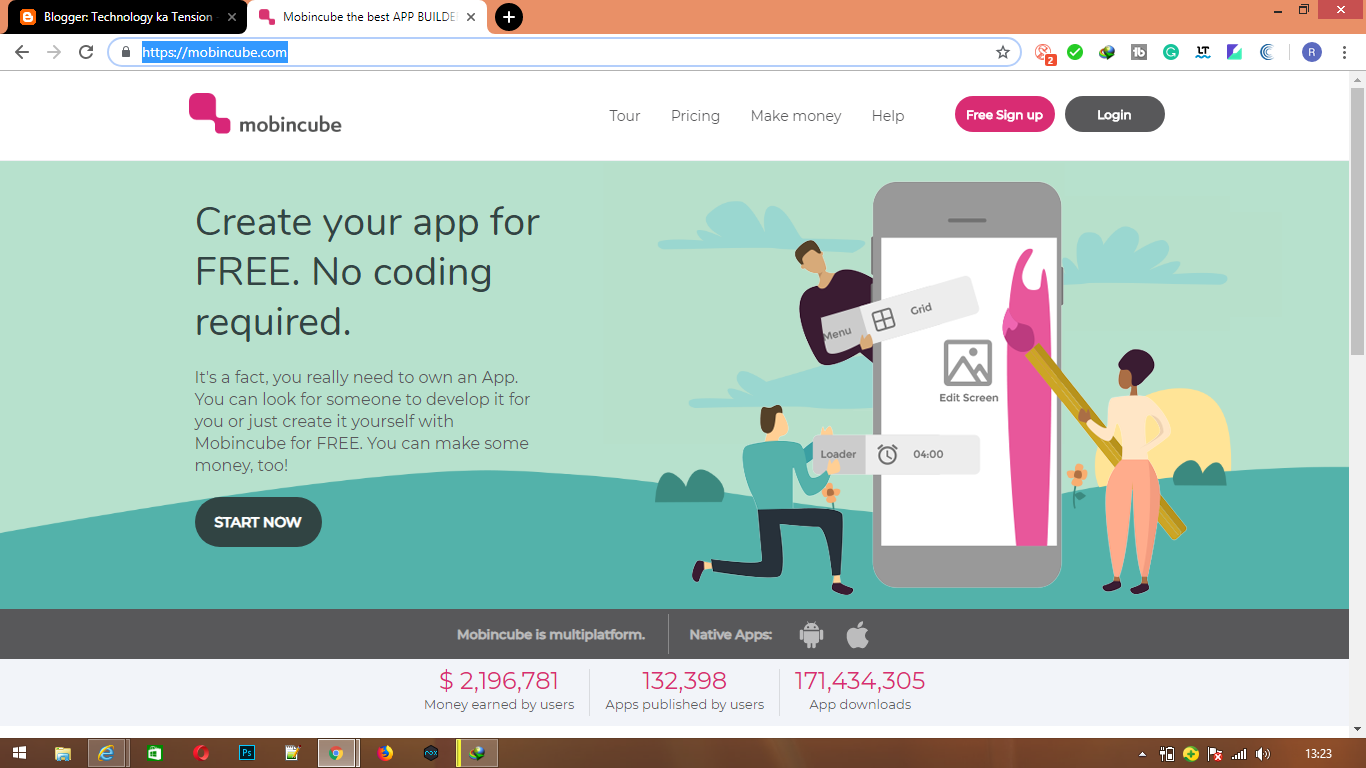Bookmark this page with star icon
Viewport: 1366px width, 768px height.
coord(1003,52)
